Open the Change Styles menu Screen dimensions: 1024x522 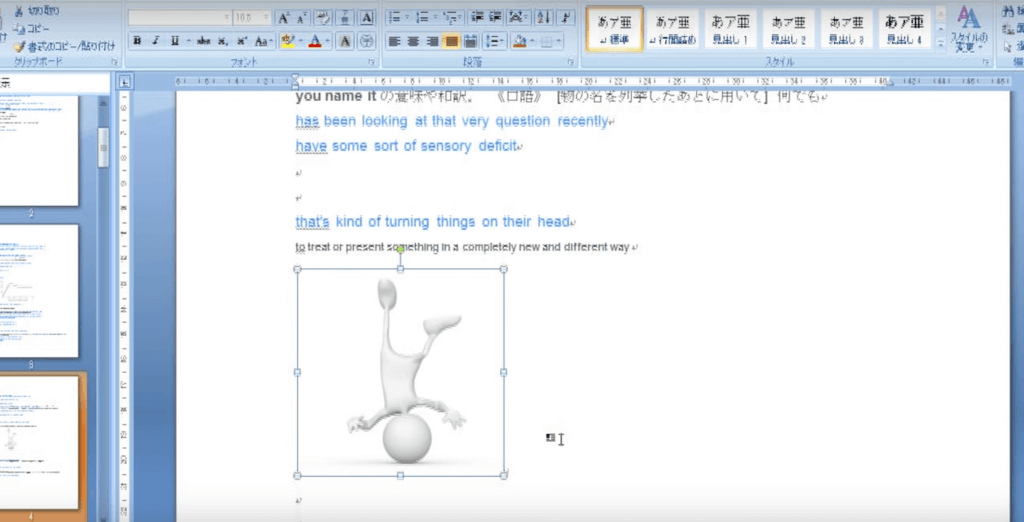click(x=968, y=30)
